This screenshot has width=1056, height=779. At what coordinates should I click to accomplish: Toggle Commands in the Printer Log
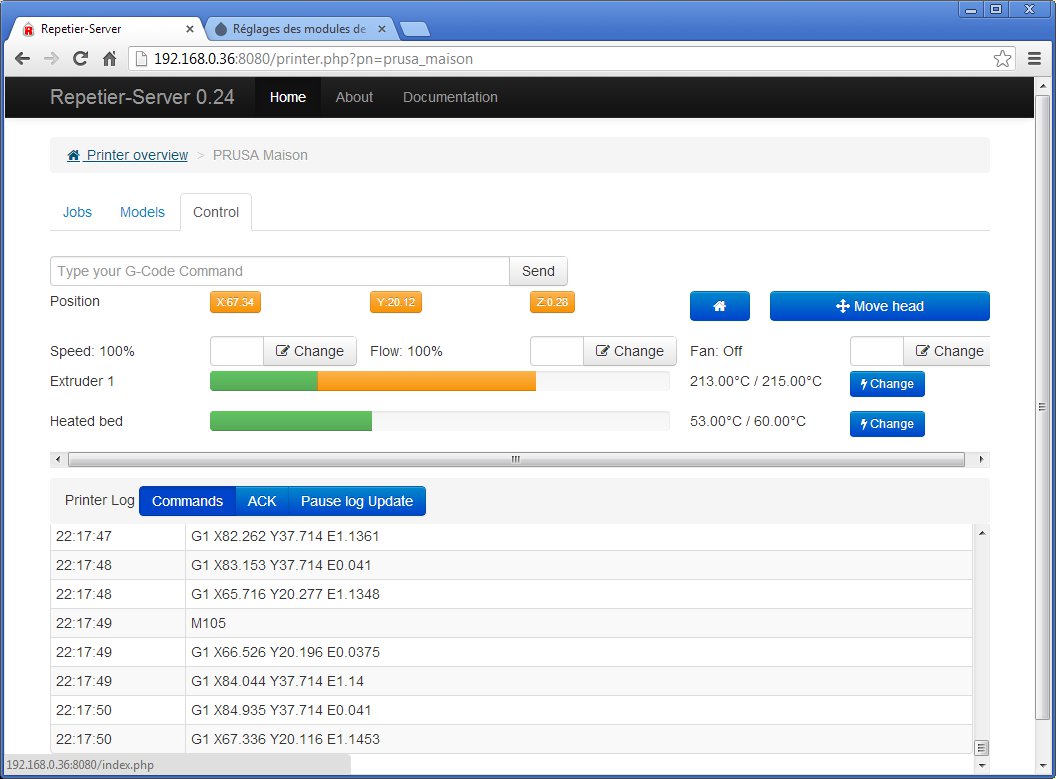tap(187, 500)
